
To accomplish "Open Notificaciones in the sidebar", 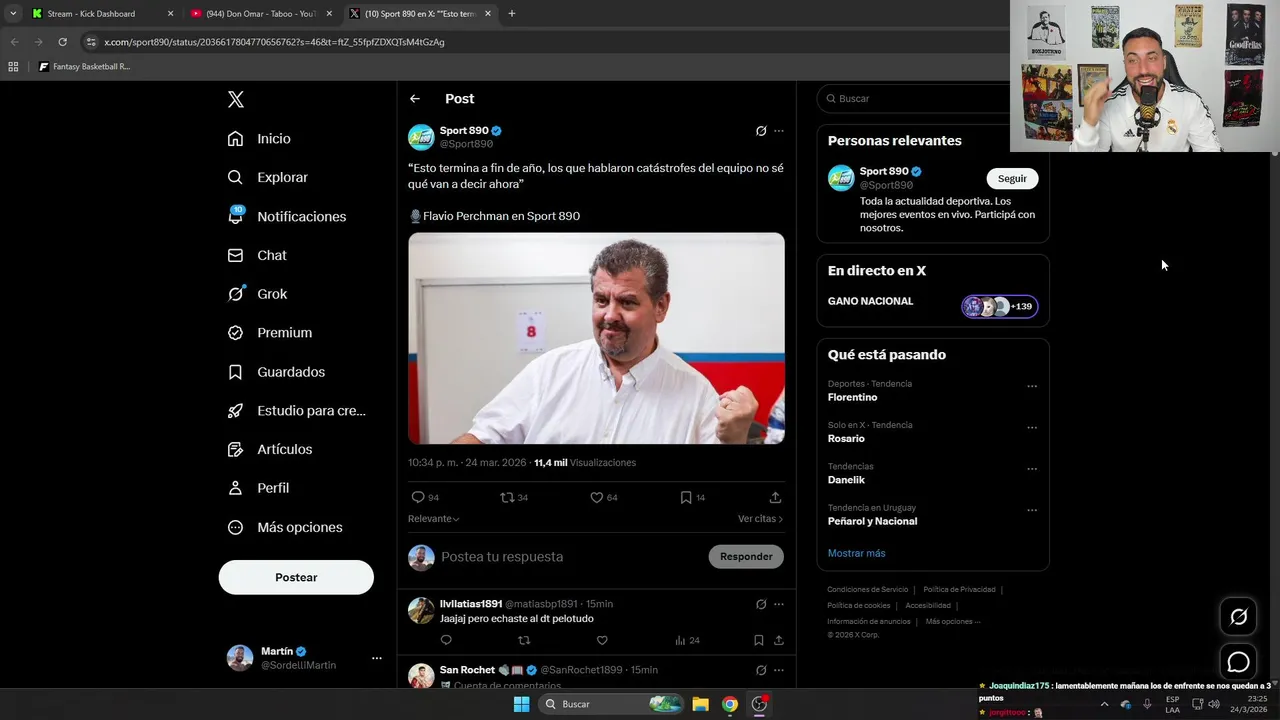I will 286,216.
